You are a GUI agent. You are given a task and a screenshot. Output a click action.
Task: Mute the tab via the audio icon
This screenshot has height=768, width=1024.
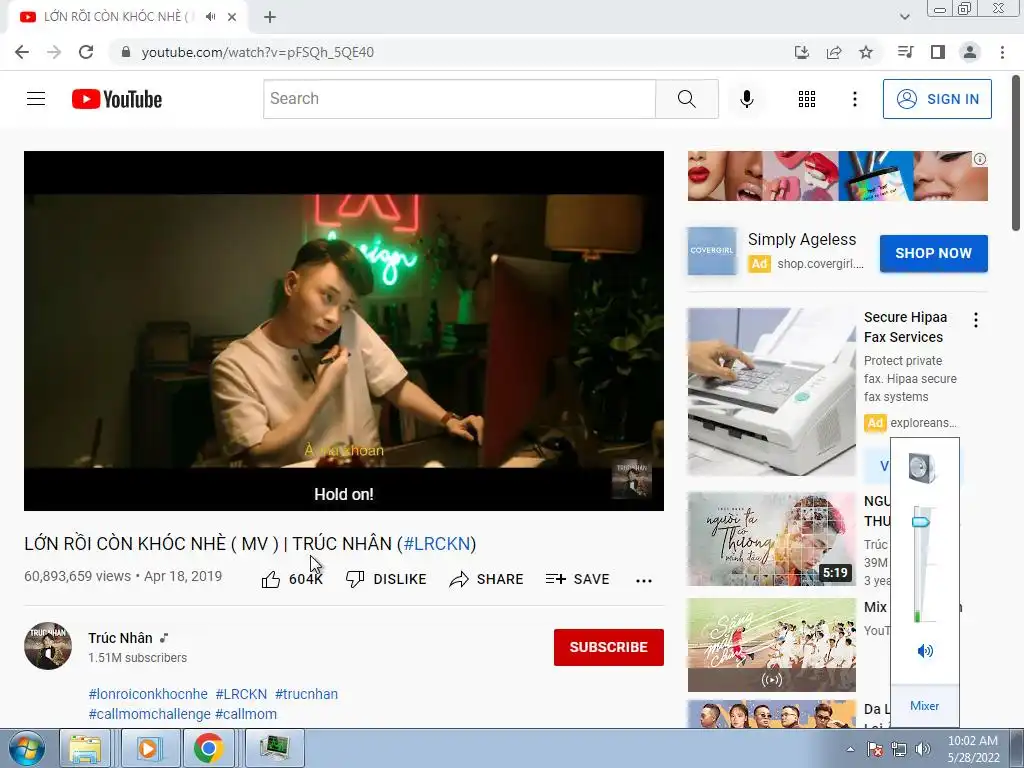[x=210, y=16]
